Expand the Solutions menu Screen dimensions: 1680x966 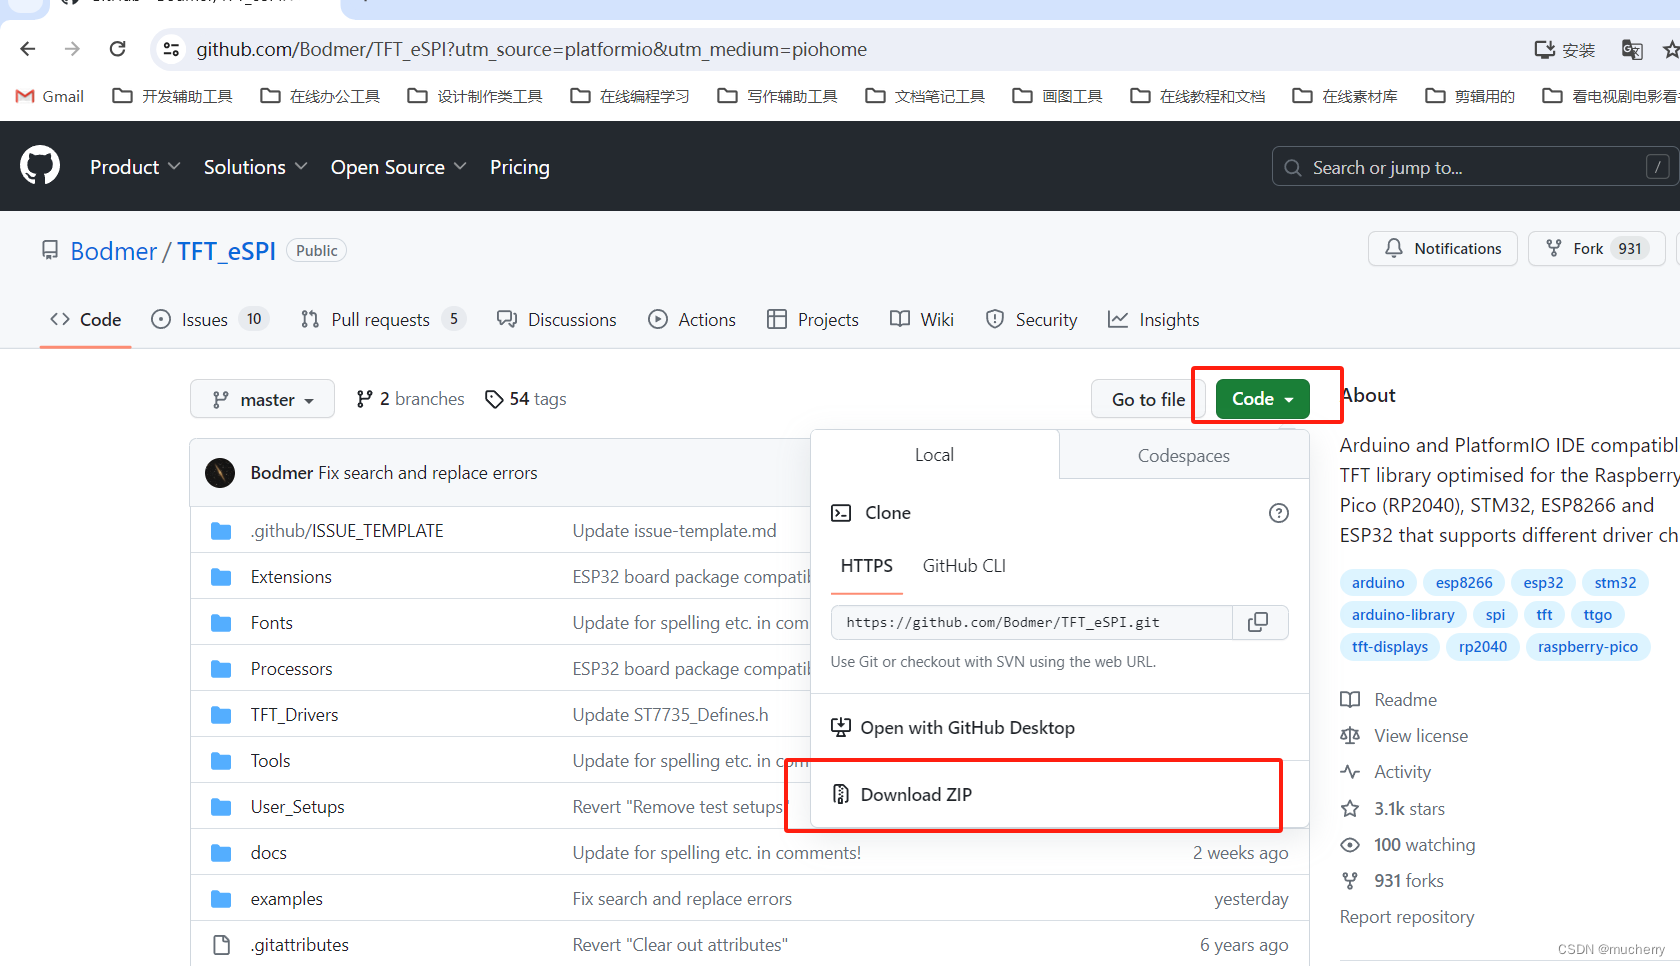pos(255,167)
